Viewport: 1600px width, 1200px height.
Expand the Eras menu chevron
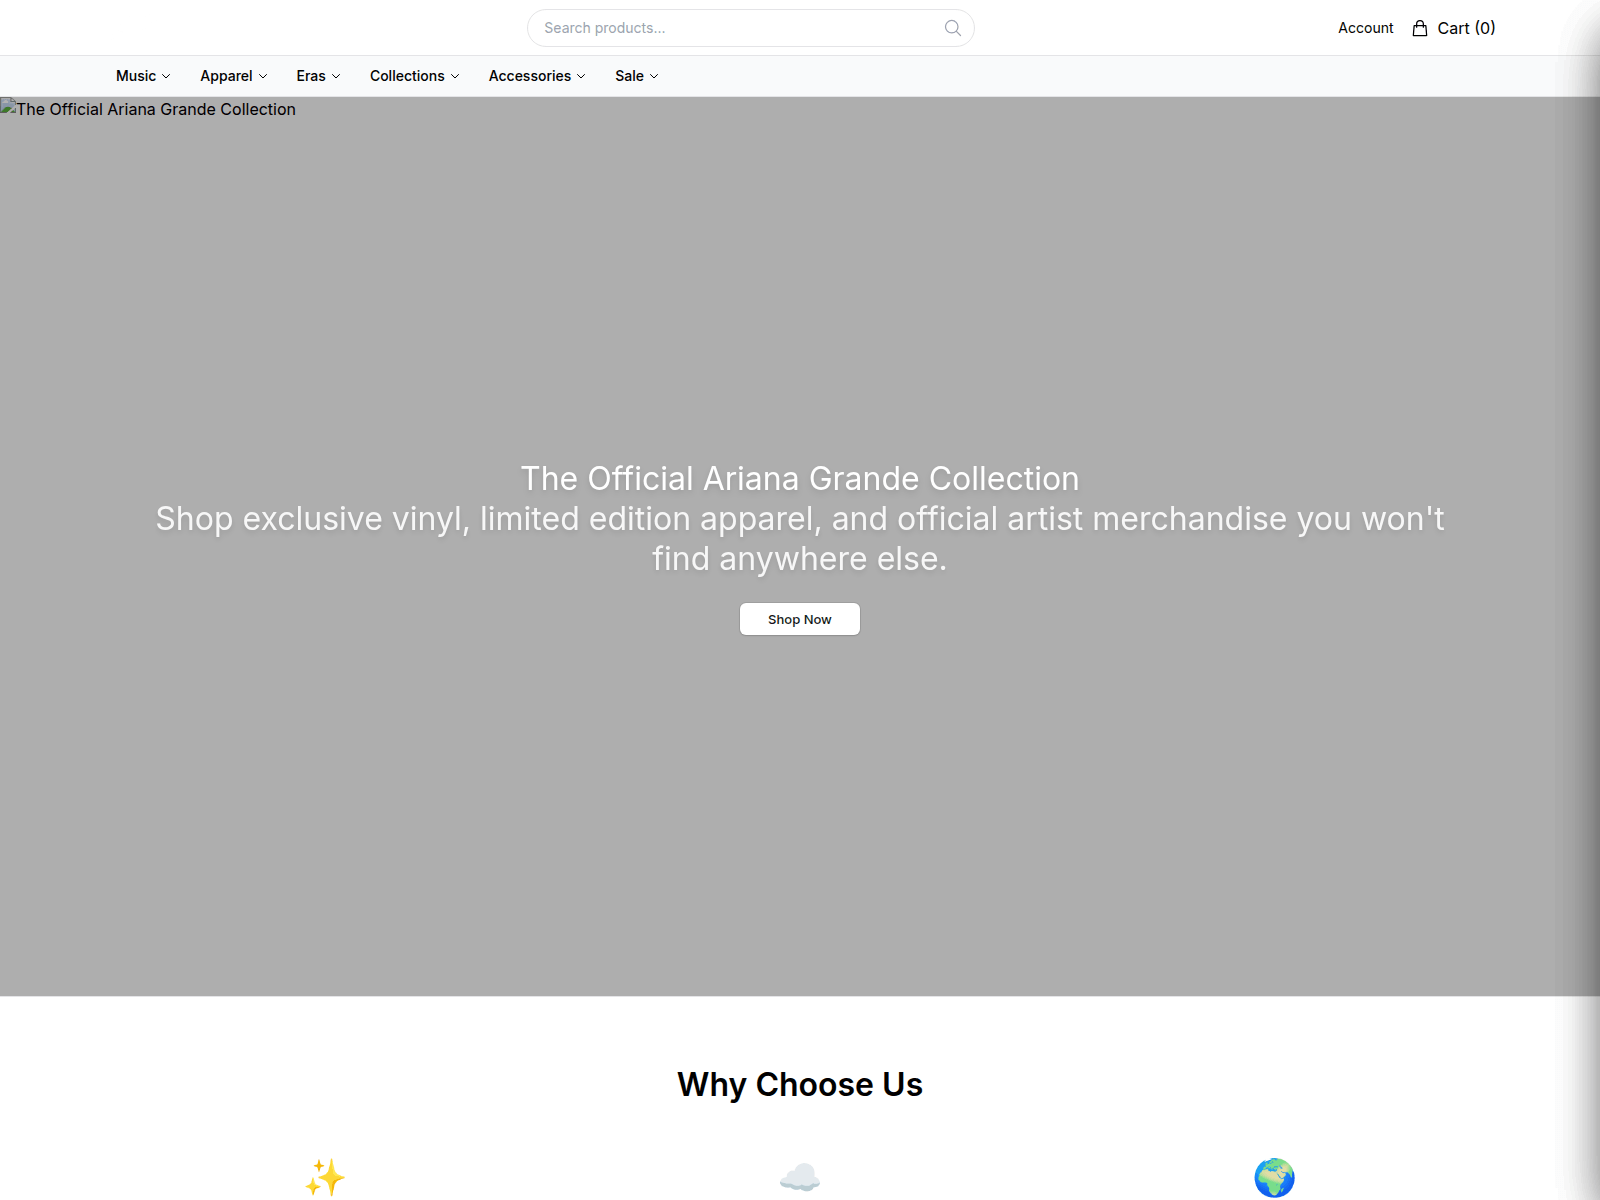pos(336,76)
